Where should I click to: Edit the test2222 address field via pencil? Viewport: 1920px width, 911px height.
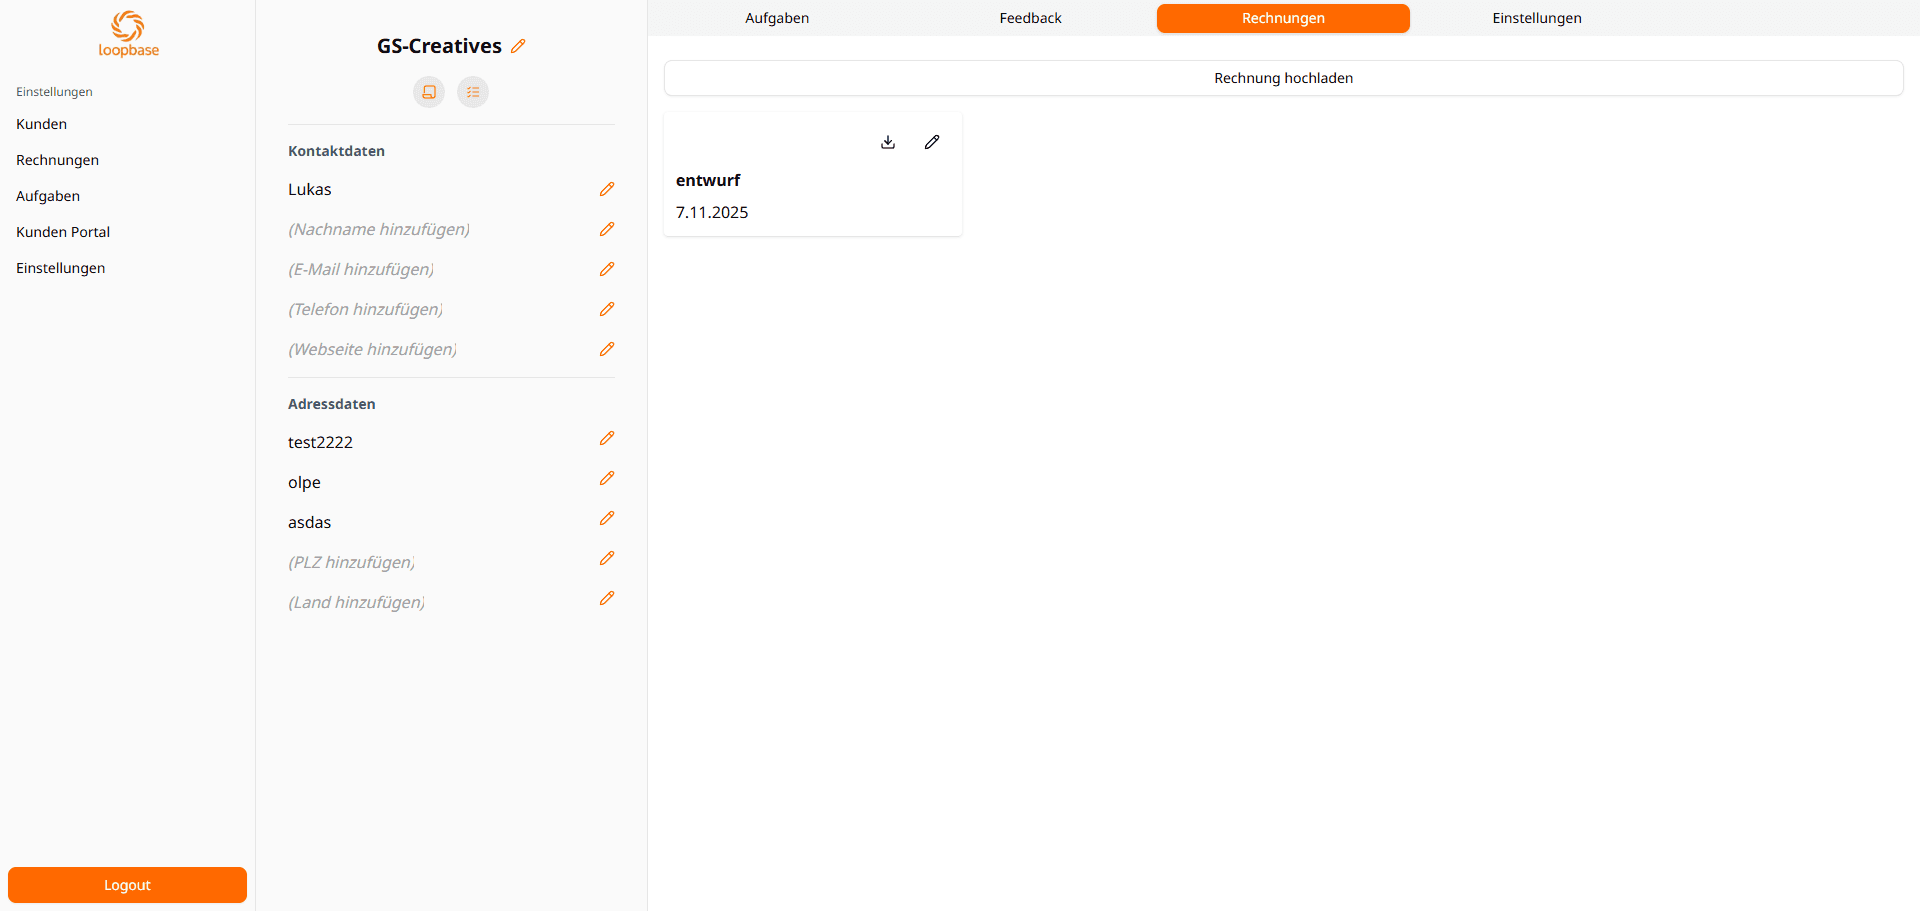[607, 439]
